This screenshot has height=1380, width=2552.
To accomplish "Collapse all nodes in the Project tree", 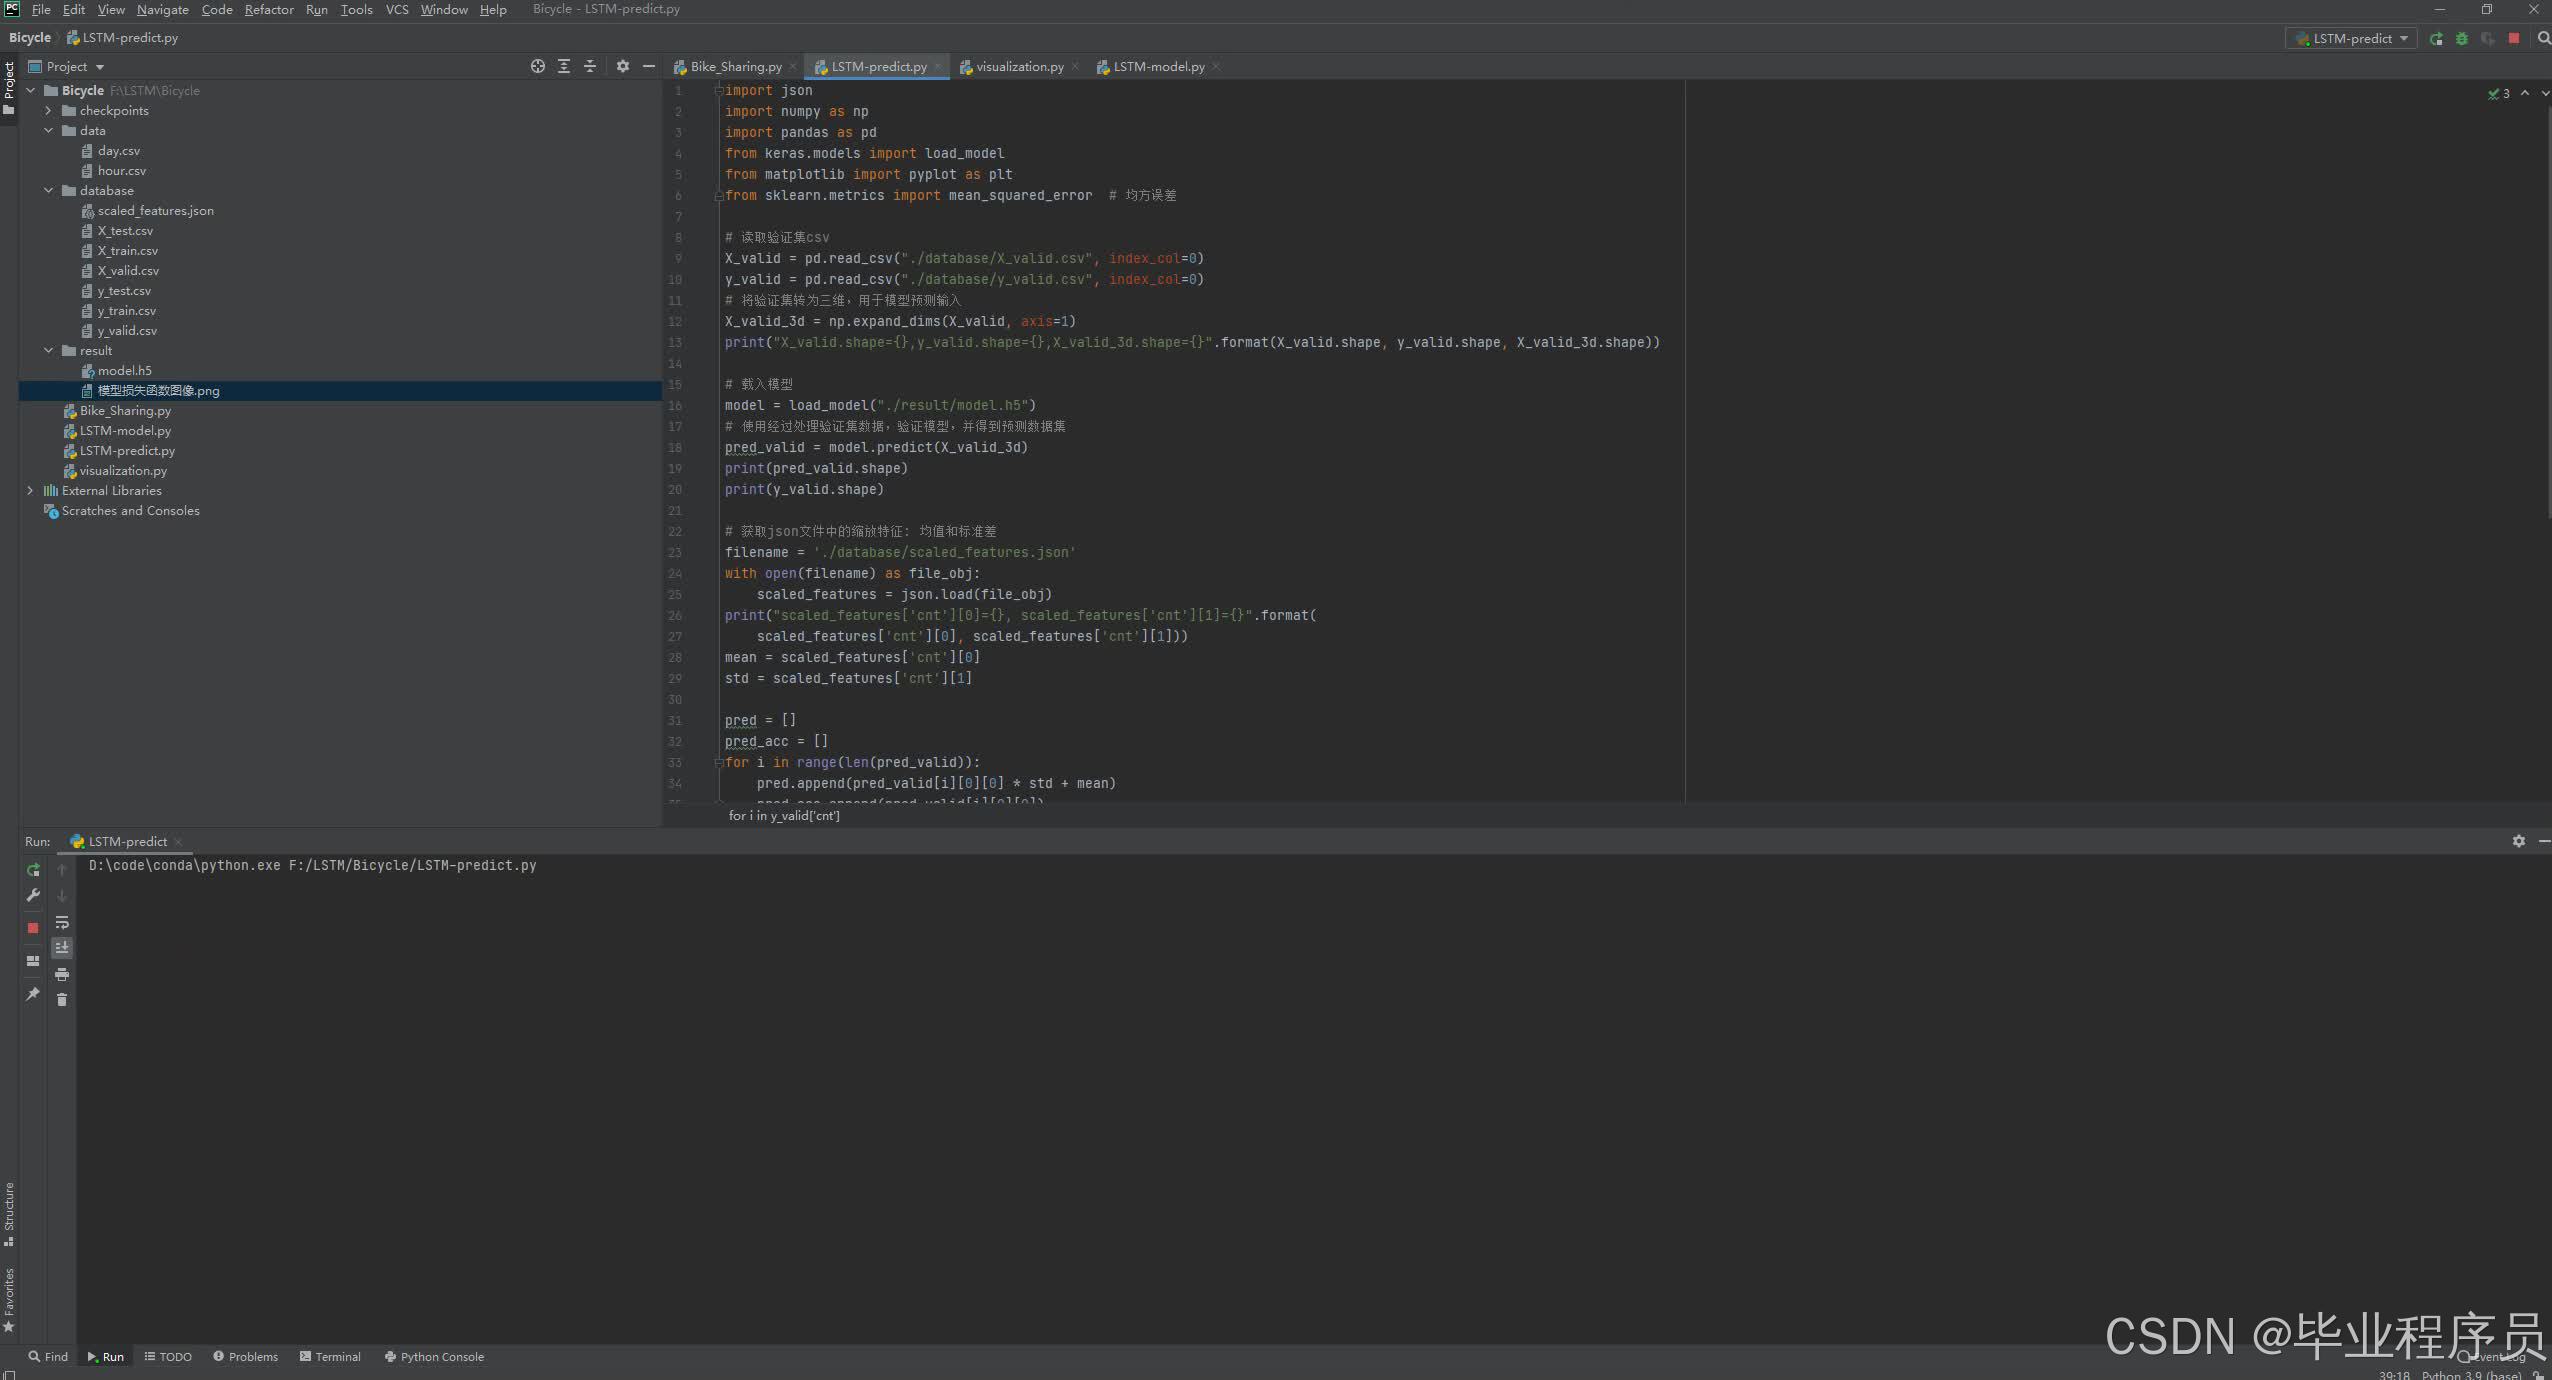I will pos(590,67).
